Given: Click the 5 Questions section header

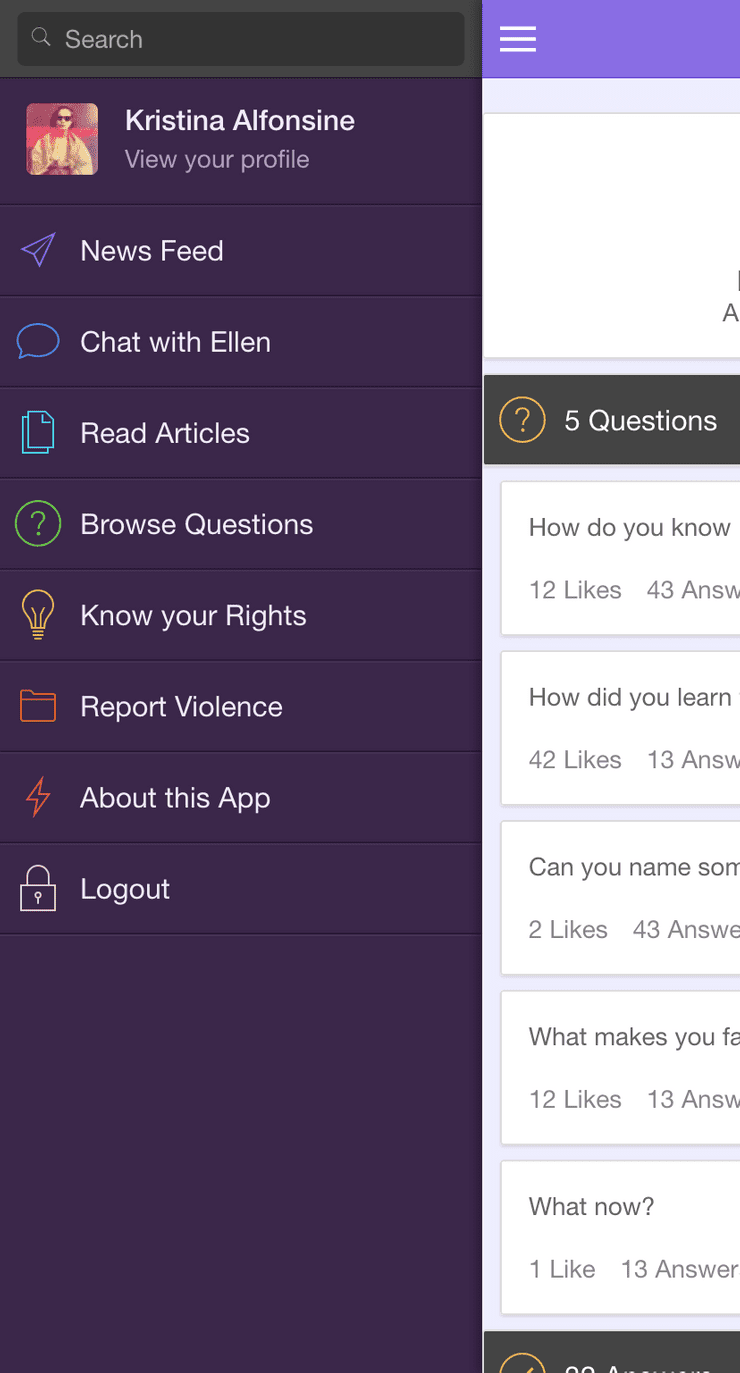Looking at the screenshot, I should pyautogui.click(x=612, y=420).
